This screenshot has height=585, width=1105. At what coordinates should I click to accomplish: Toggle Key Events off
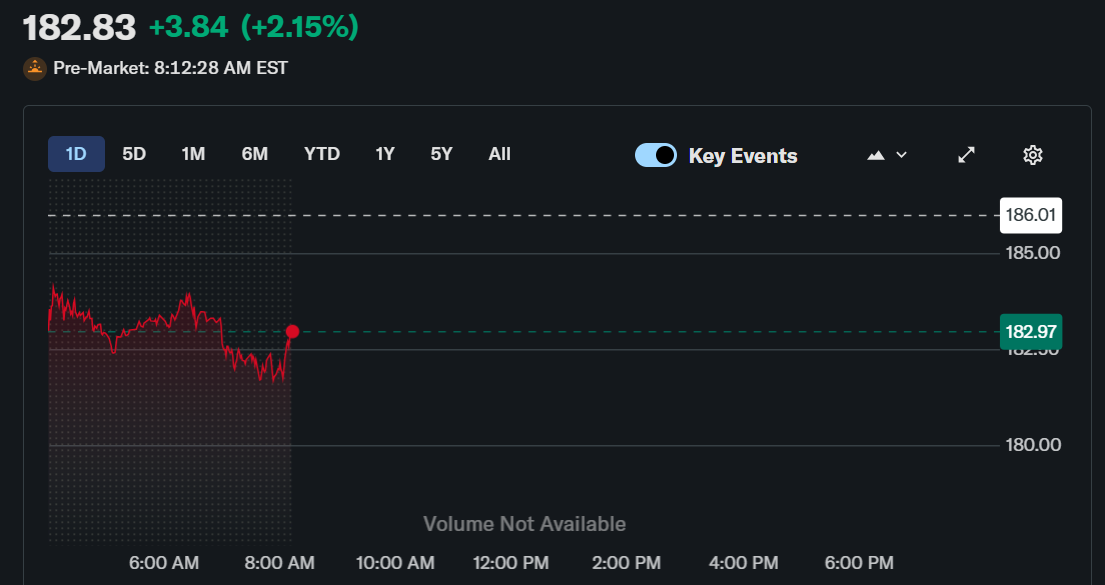(x=656, y=155)
